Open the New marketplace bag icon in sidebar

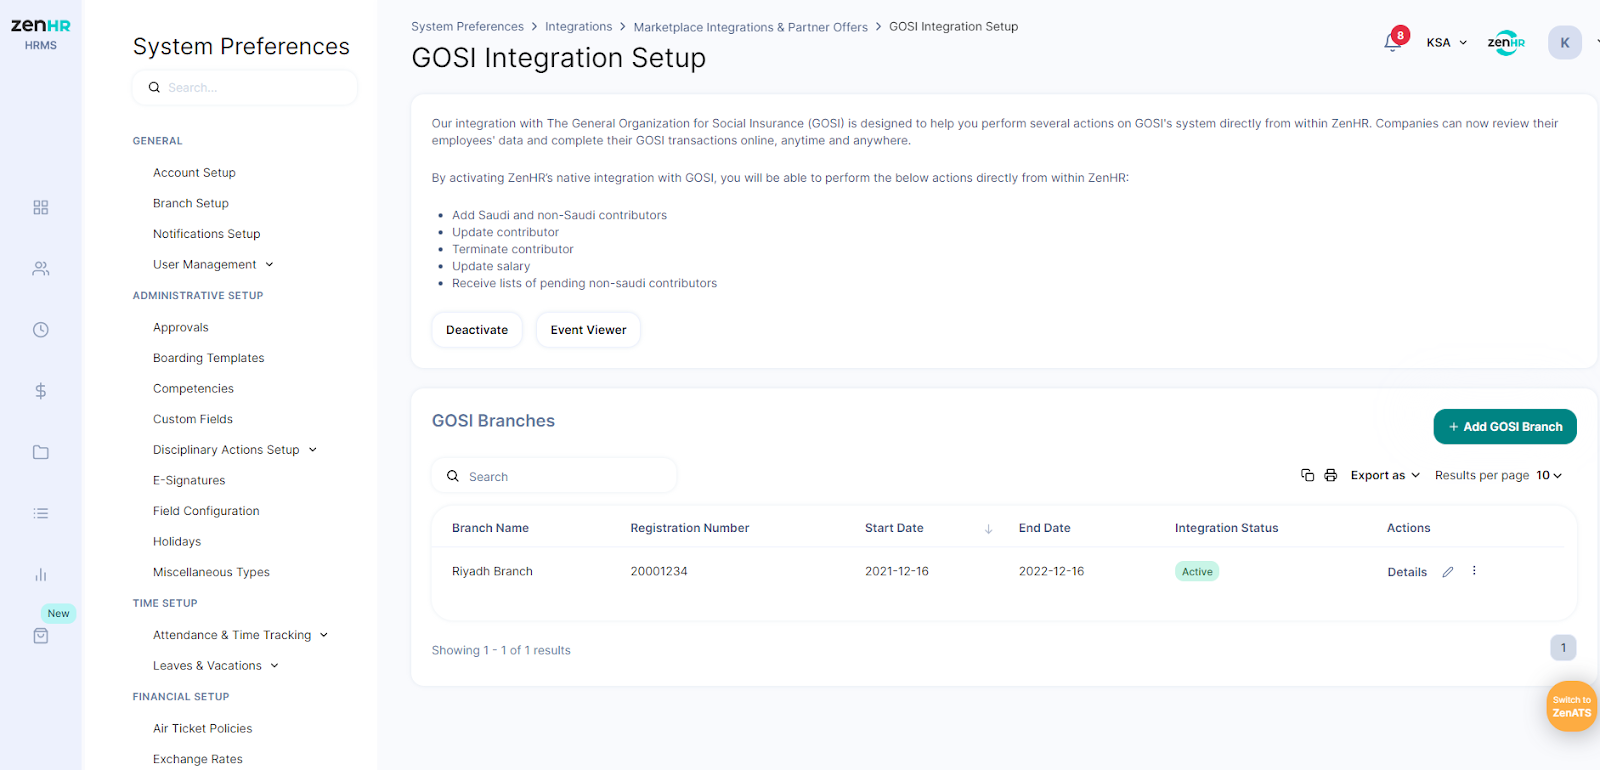coord(40,636)
